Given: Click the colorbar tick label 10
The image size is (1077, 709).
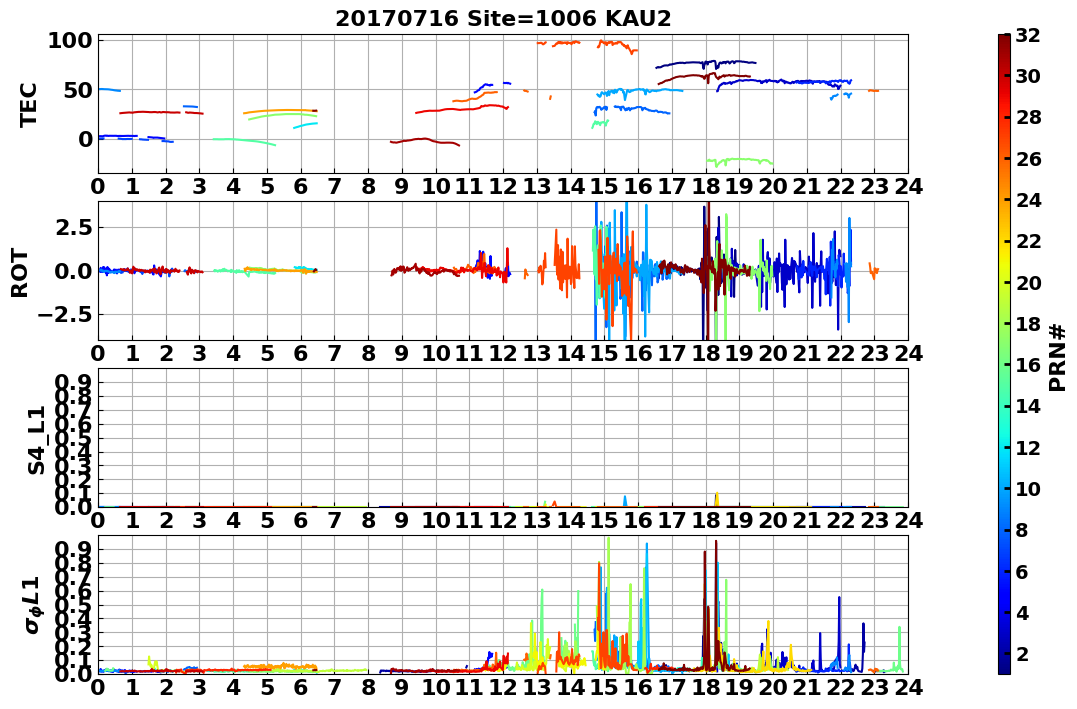Looking at the screenshot, I should pos(1028,488).
